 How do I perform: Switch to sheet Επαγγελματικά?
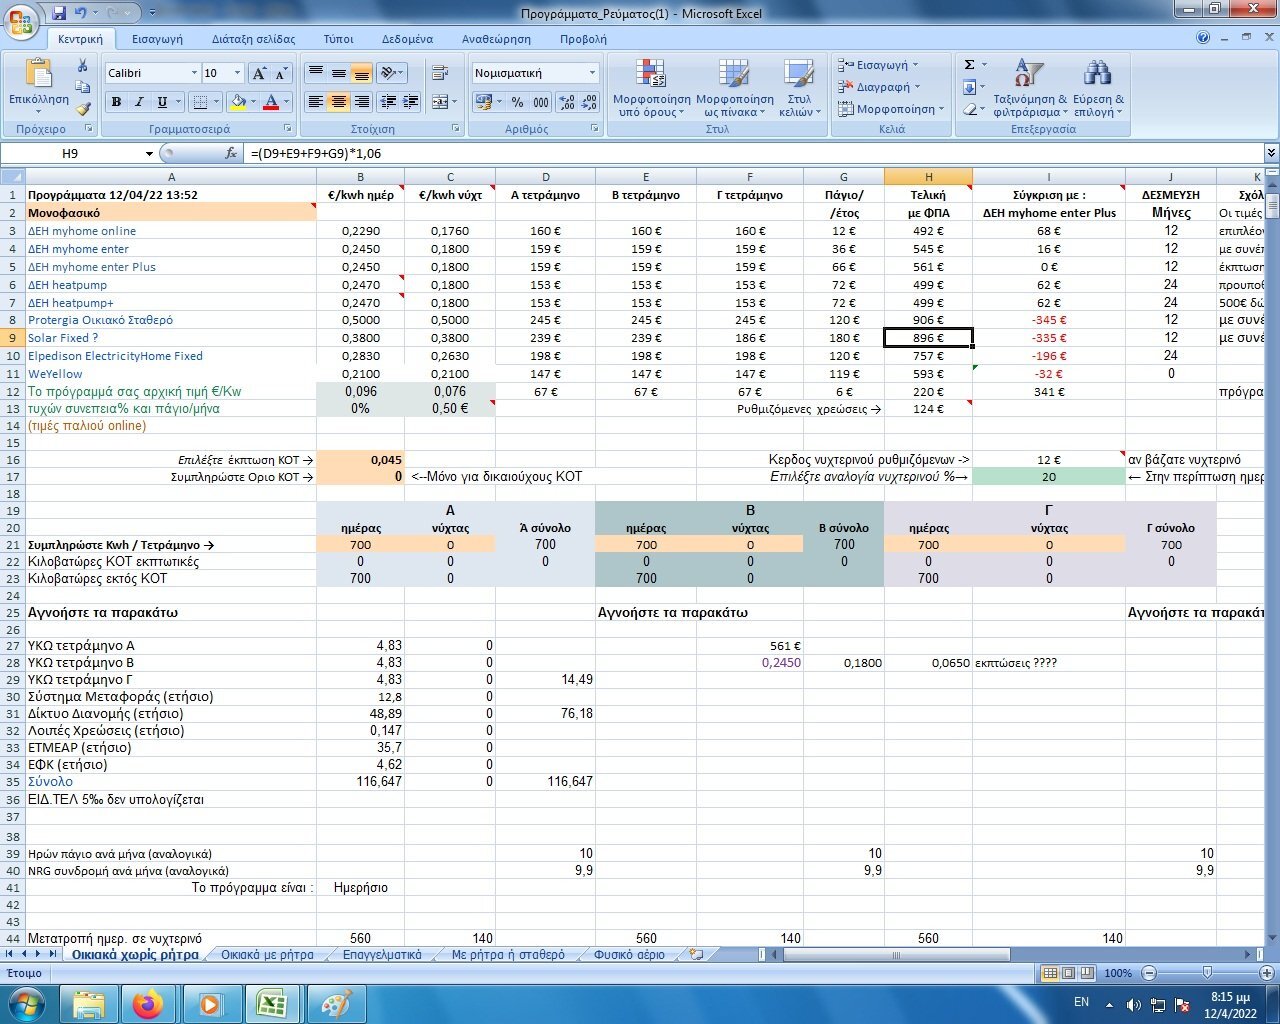pyautogui.click(x=382, y=955)
